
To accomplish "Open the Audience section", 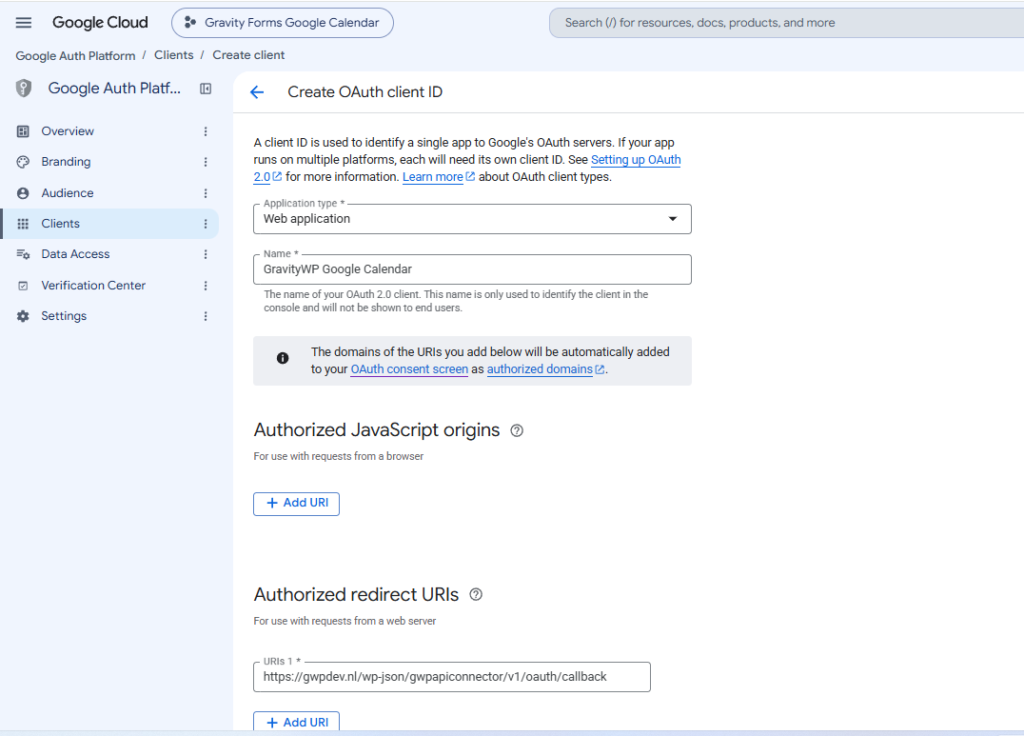I will tap(67, 193).
